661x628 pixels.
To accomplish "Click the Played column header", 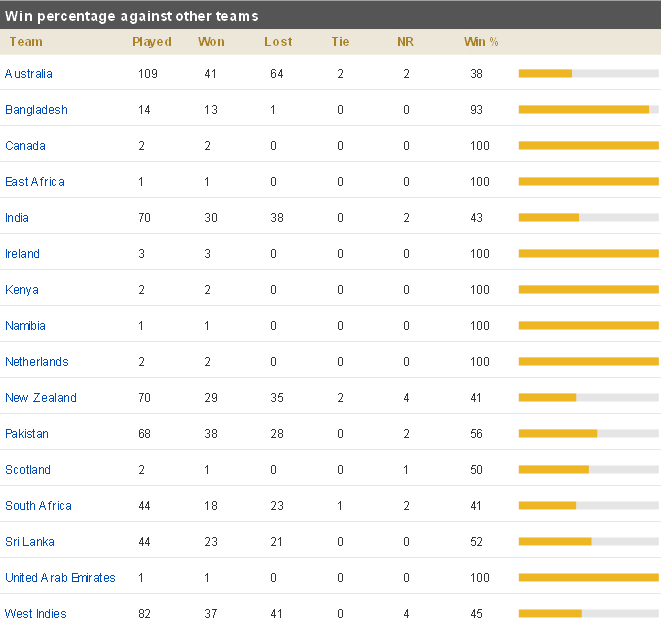I will point(152,42).
